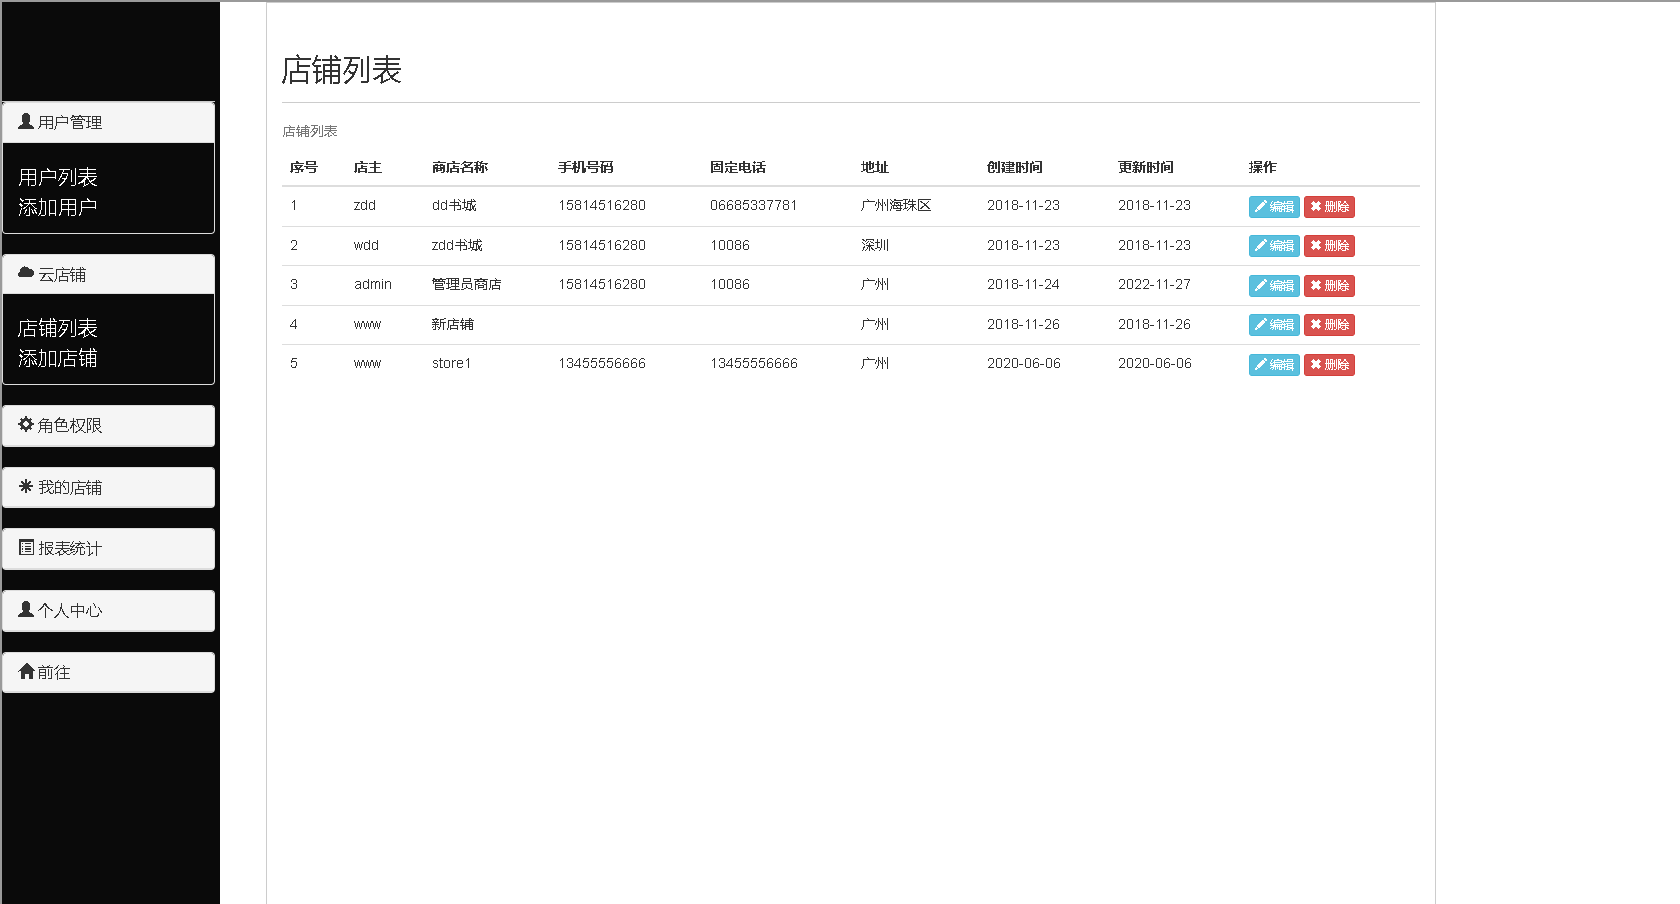1680x904 pixels.
Task: Click the small 店铺列表 table caption
Action: 310,131
